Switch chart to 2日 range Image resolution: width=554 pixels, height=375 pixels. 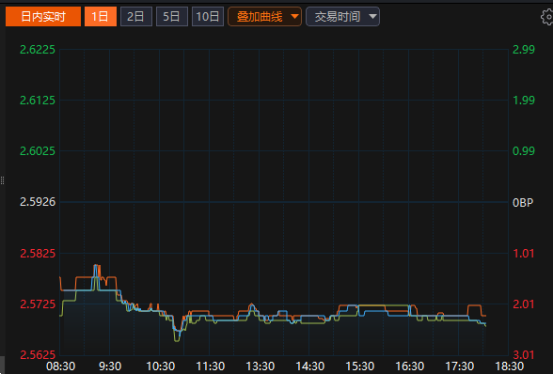click(x=136, y=17)
